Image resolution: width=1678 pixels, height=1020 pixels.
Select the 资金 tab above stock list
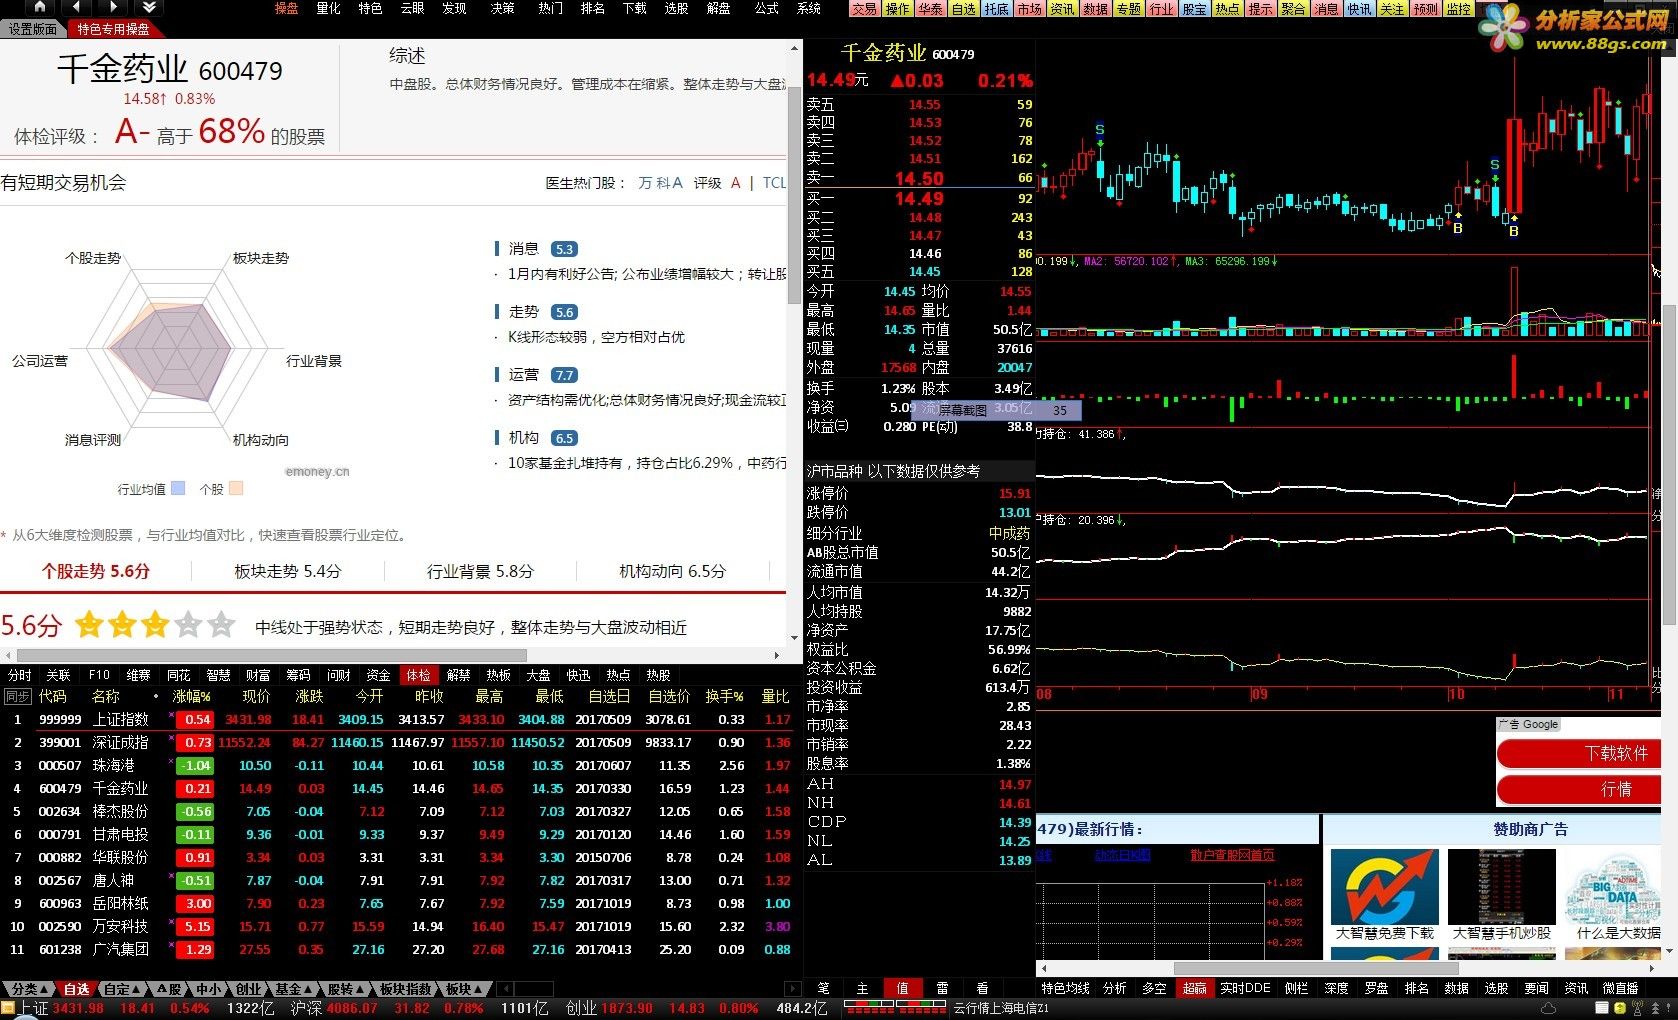[x=378, y=675]
